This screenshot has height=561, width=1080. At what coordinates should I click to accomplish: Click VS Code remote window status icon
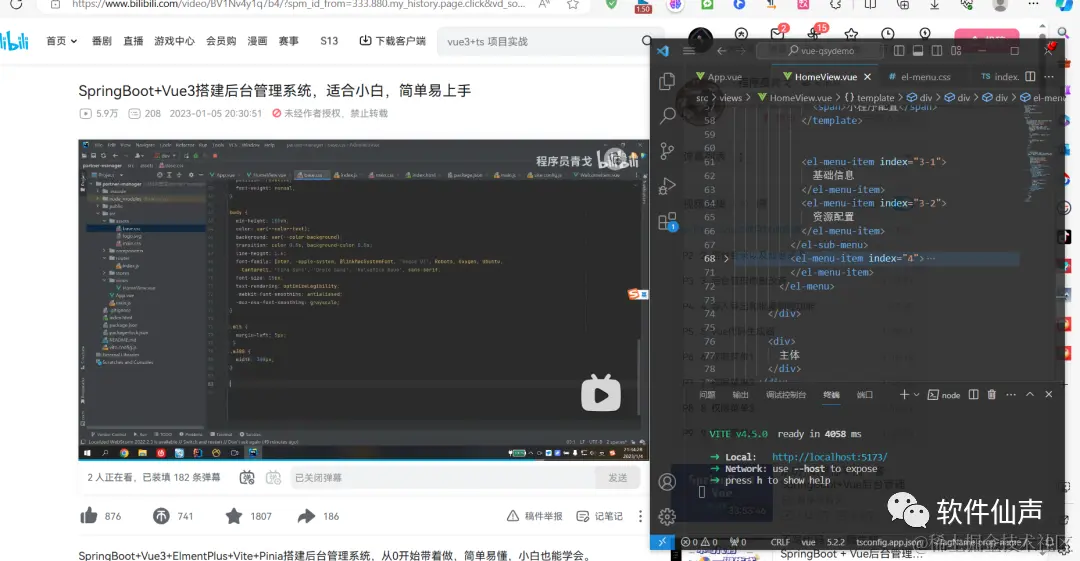point(661,542)
